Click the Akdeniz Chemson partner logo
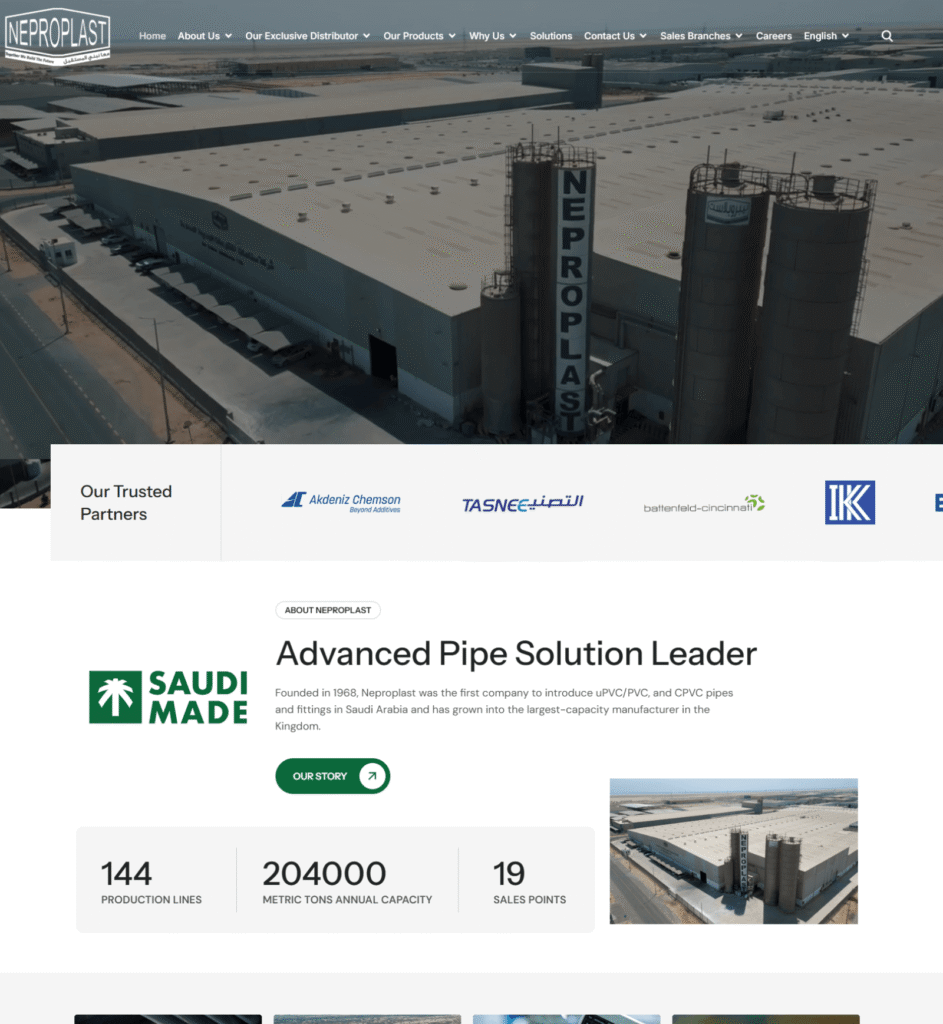This screenshot has height=1024, width=943. (341, 502)
